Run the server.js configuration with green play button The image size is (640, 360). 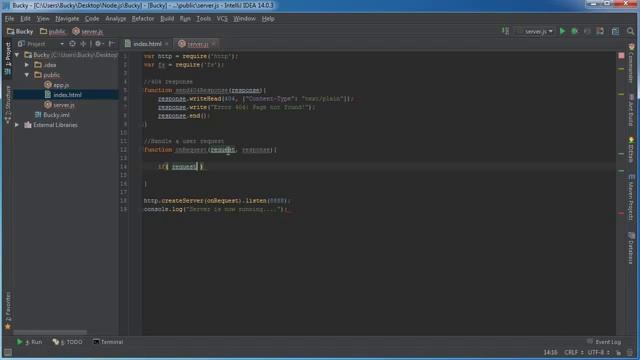point(562,31)
